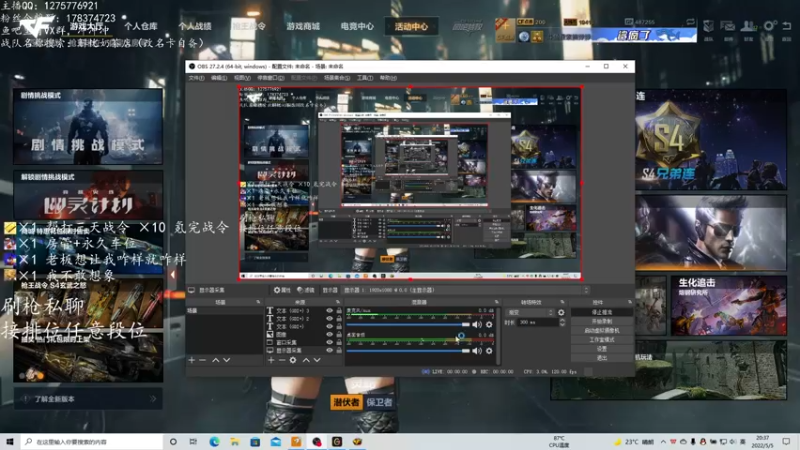Screen dimensions: 800x450
Task: Open friends icon in game top bar
Action: point(748,26)
